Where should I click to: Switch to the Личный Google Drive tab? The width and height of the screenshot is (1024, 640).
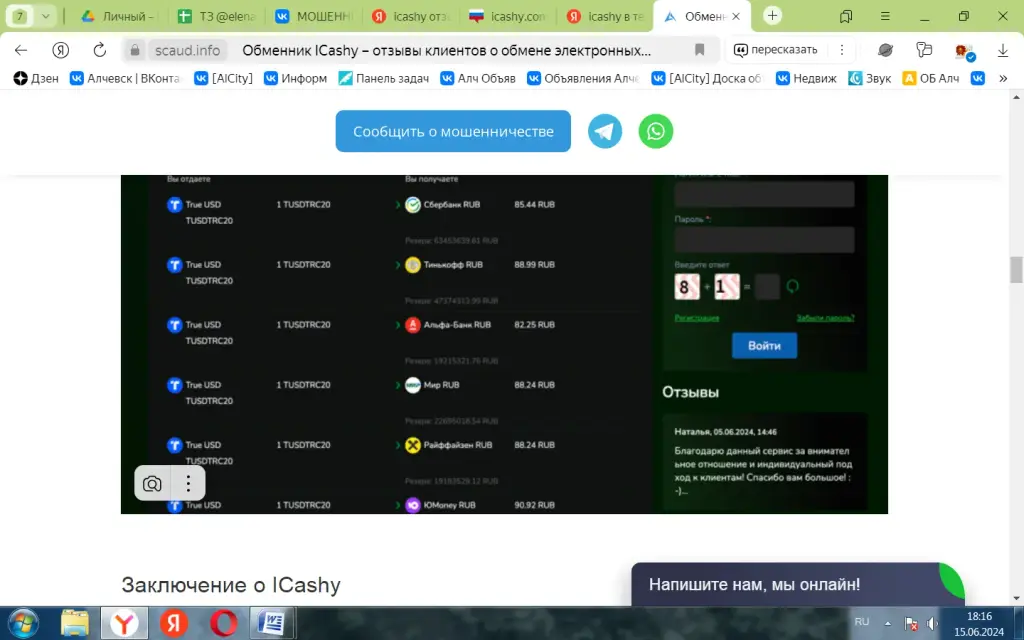click(x=118, y=16)
